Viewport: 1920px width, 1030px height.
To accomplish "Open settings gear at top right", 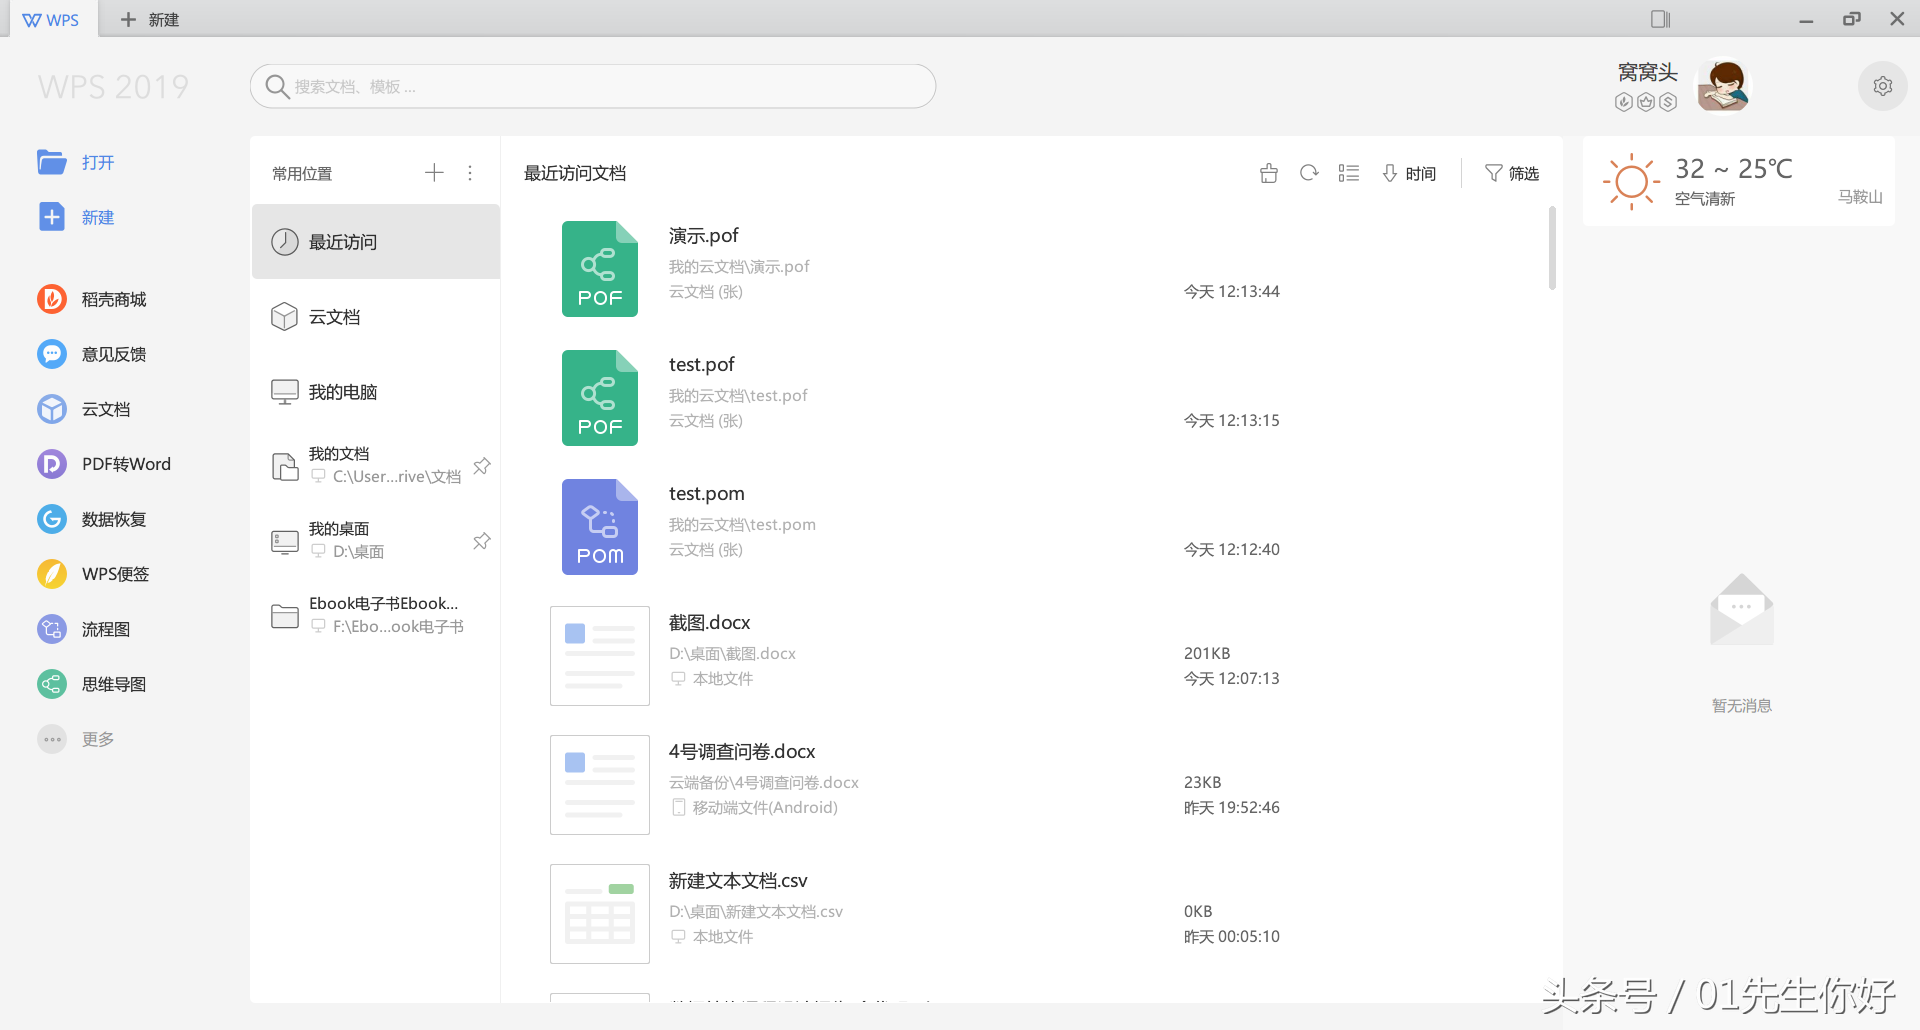I will pos(1883,86).
